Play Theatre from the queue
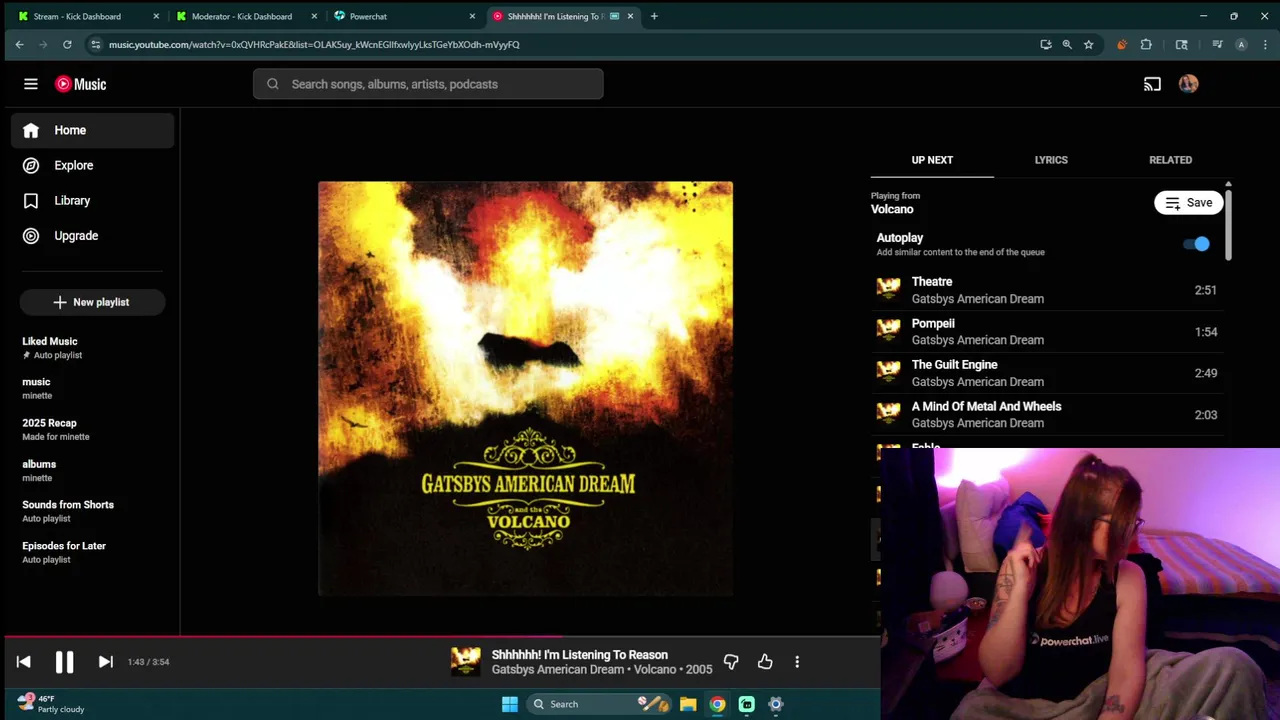The width and height of the screenshot is (1280, 720). [x=1047, y=290]
